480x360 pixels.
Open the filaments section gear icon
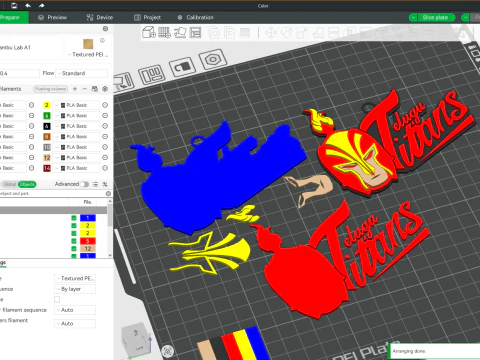(x=105, y=89)
